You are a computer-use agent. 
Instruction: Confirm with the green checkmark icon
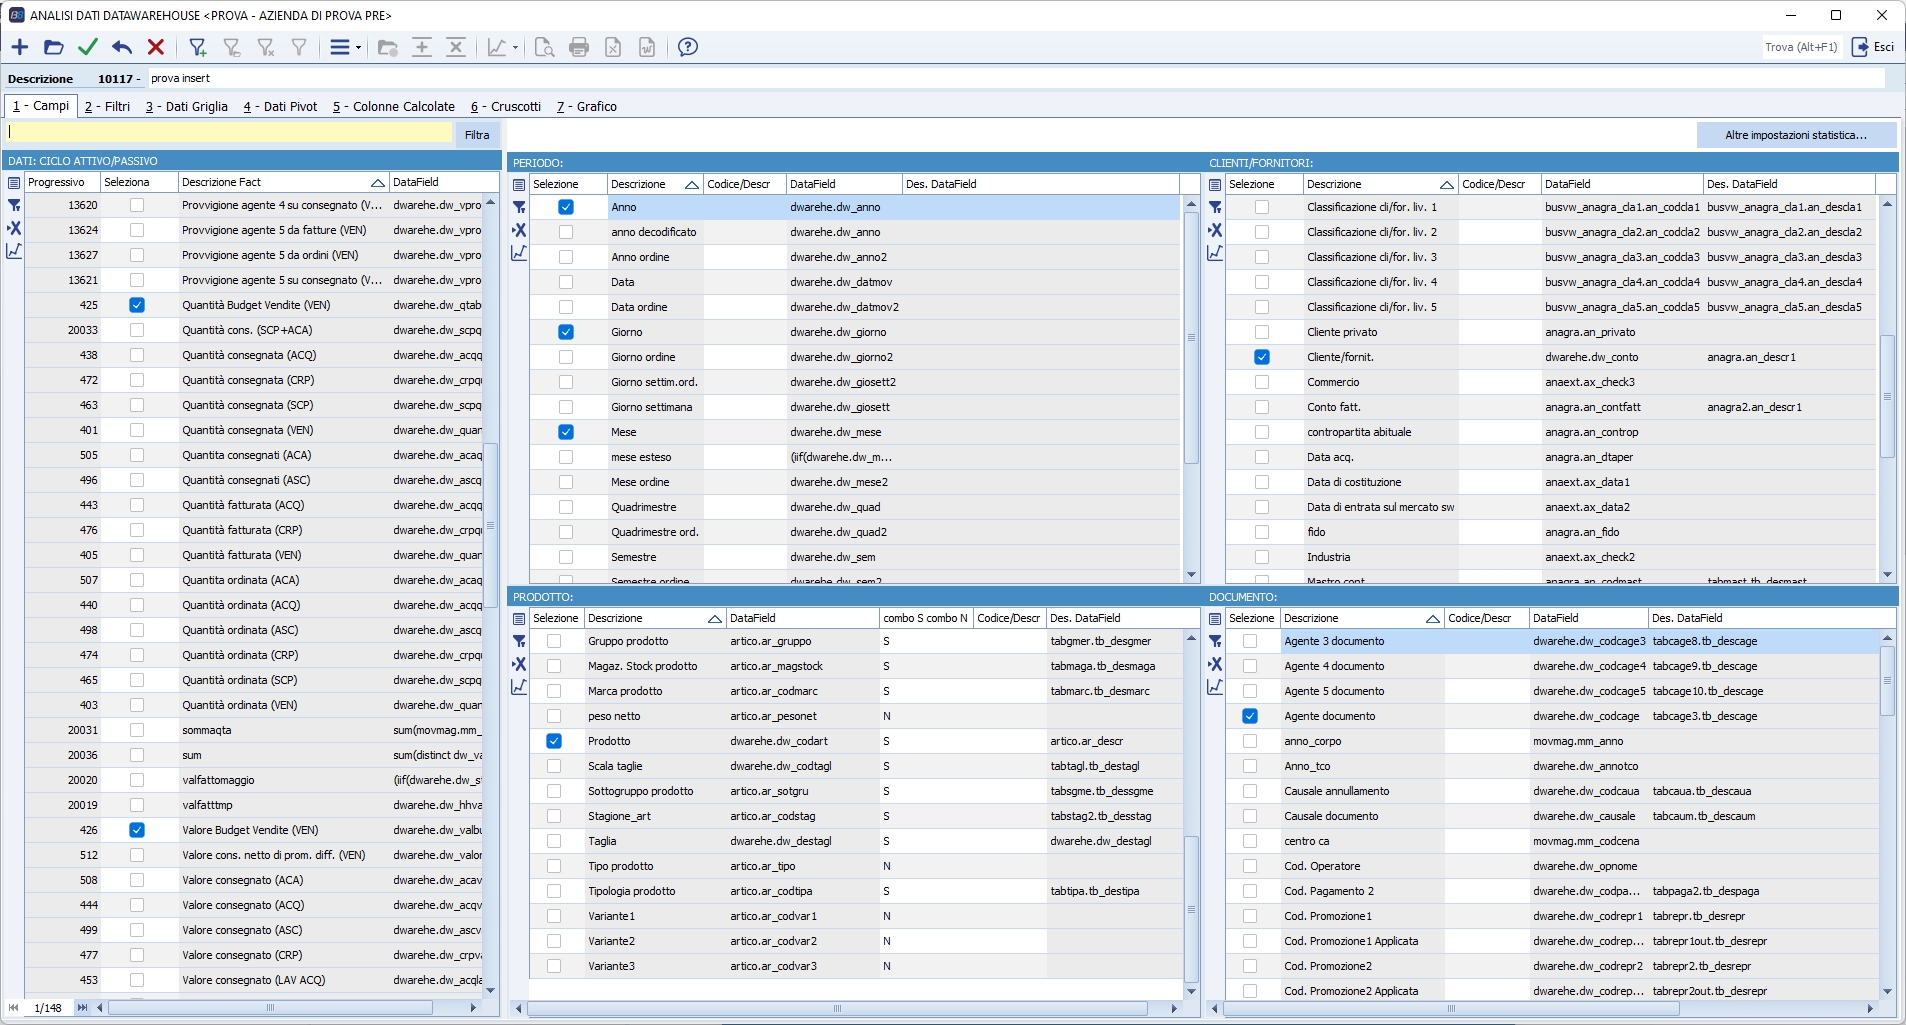tap(88, 47)
